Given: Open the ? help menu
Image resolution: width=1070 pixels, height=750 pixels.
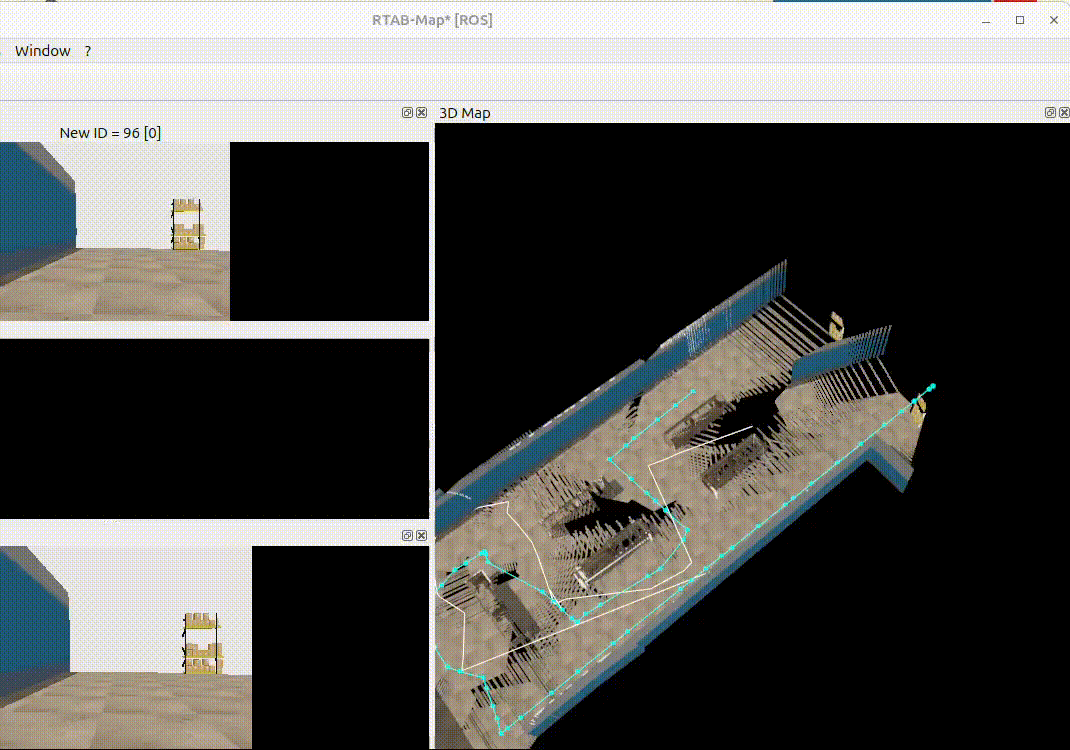Looking at the screenshot, I should (x=87, y=51).
